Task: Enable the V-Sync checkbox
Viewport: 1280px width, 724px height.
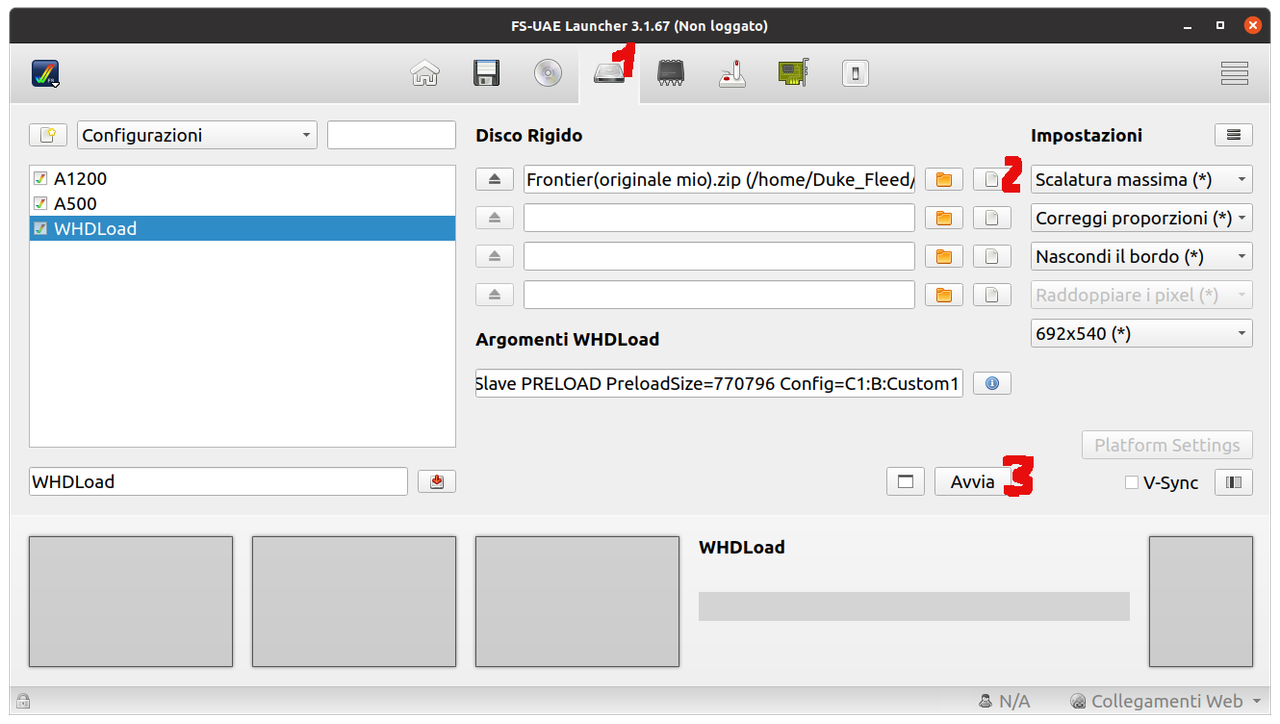Action: point(1161,482)
